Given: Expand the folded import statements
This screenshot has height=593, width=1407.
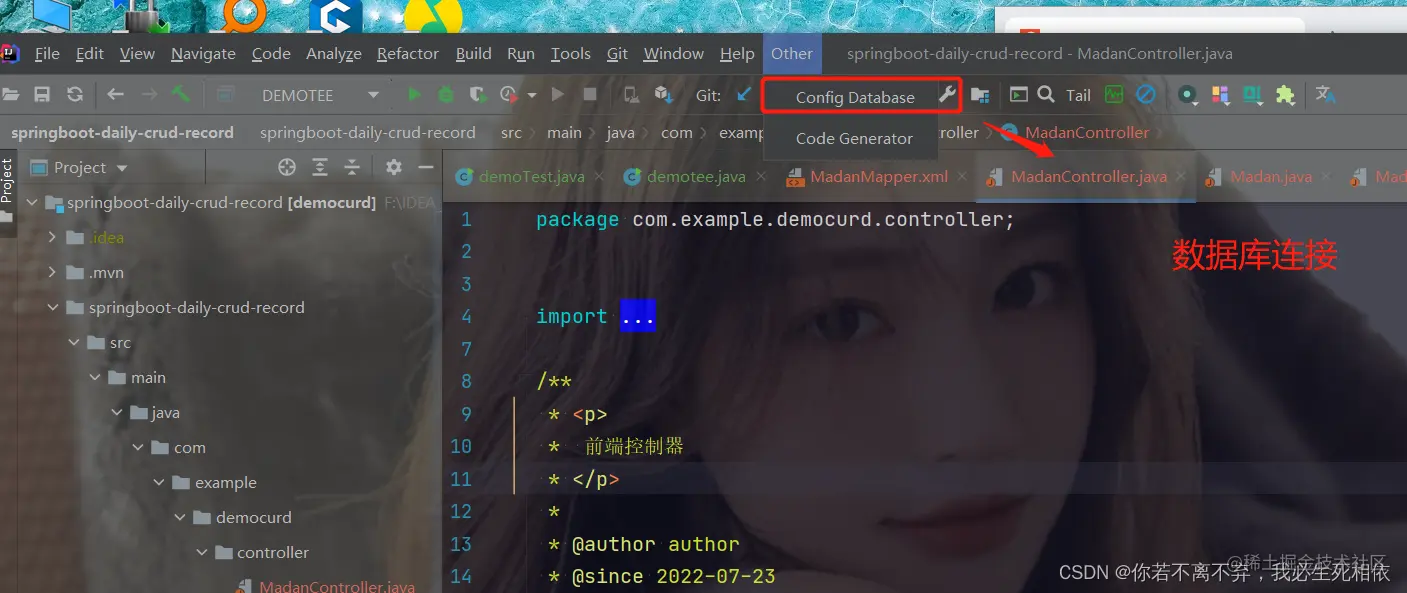Looking at the screenshot, I should (638, 315).
